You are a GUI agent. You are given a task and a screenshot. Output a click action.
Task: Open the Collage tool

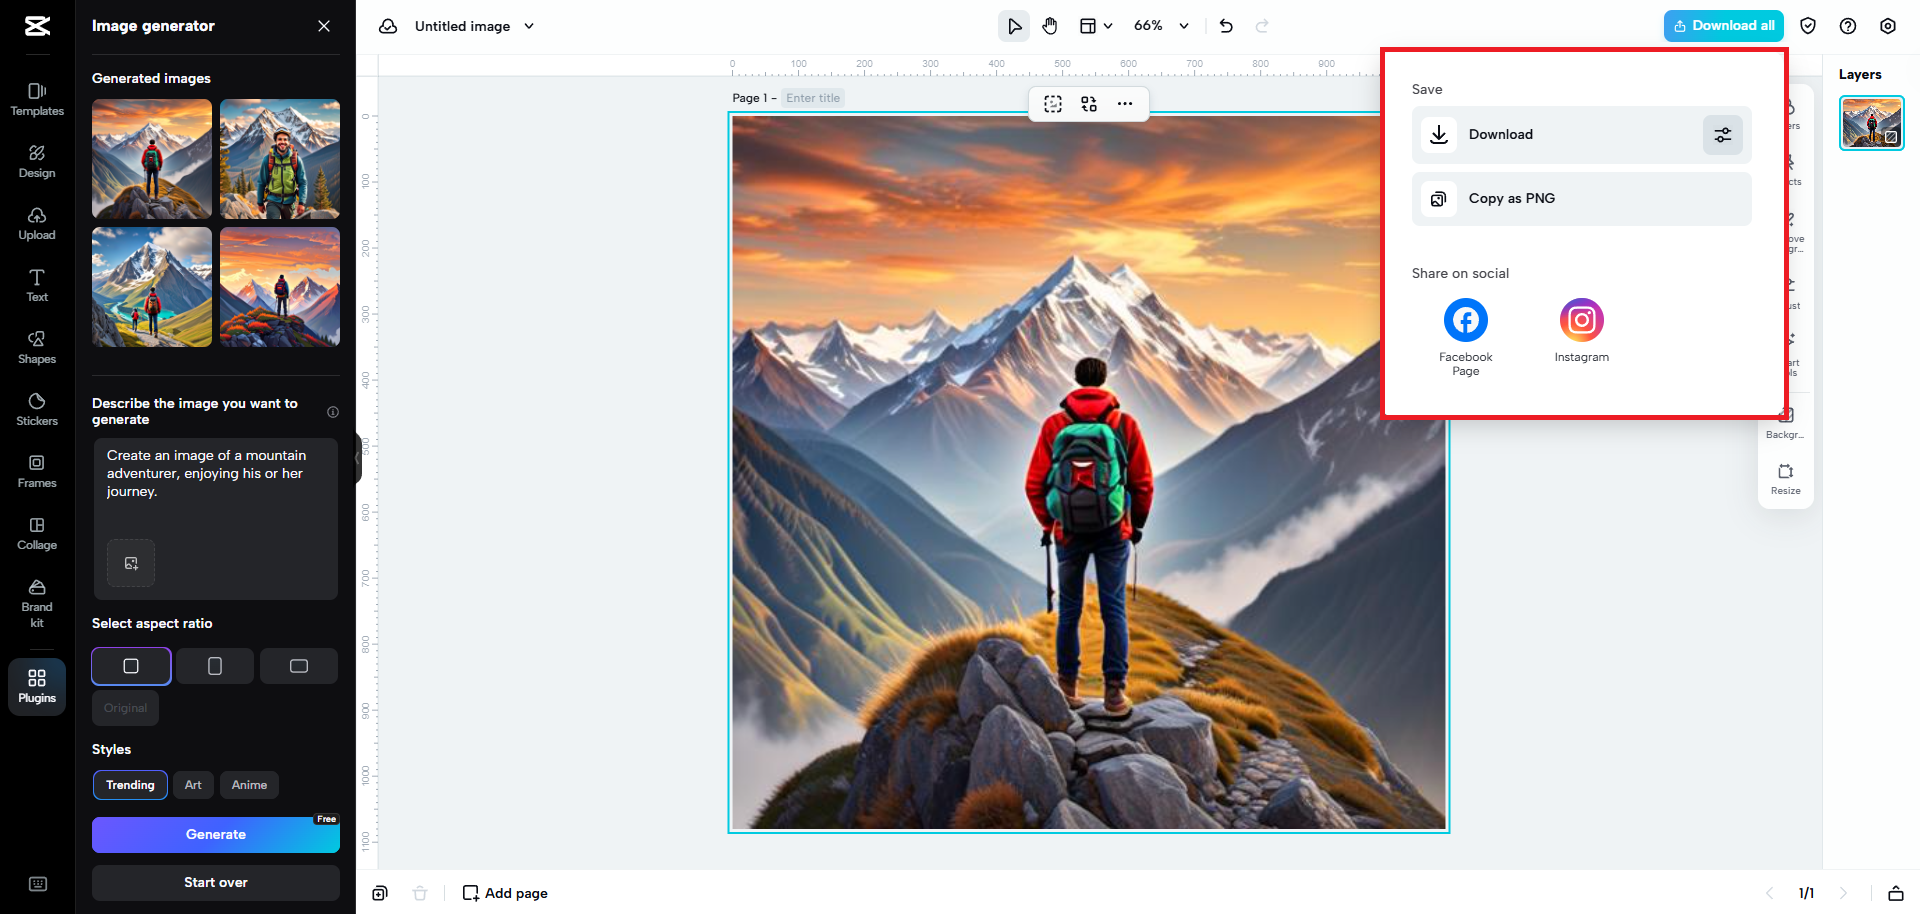pyautogui.click(x=37, y=533)
